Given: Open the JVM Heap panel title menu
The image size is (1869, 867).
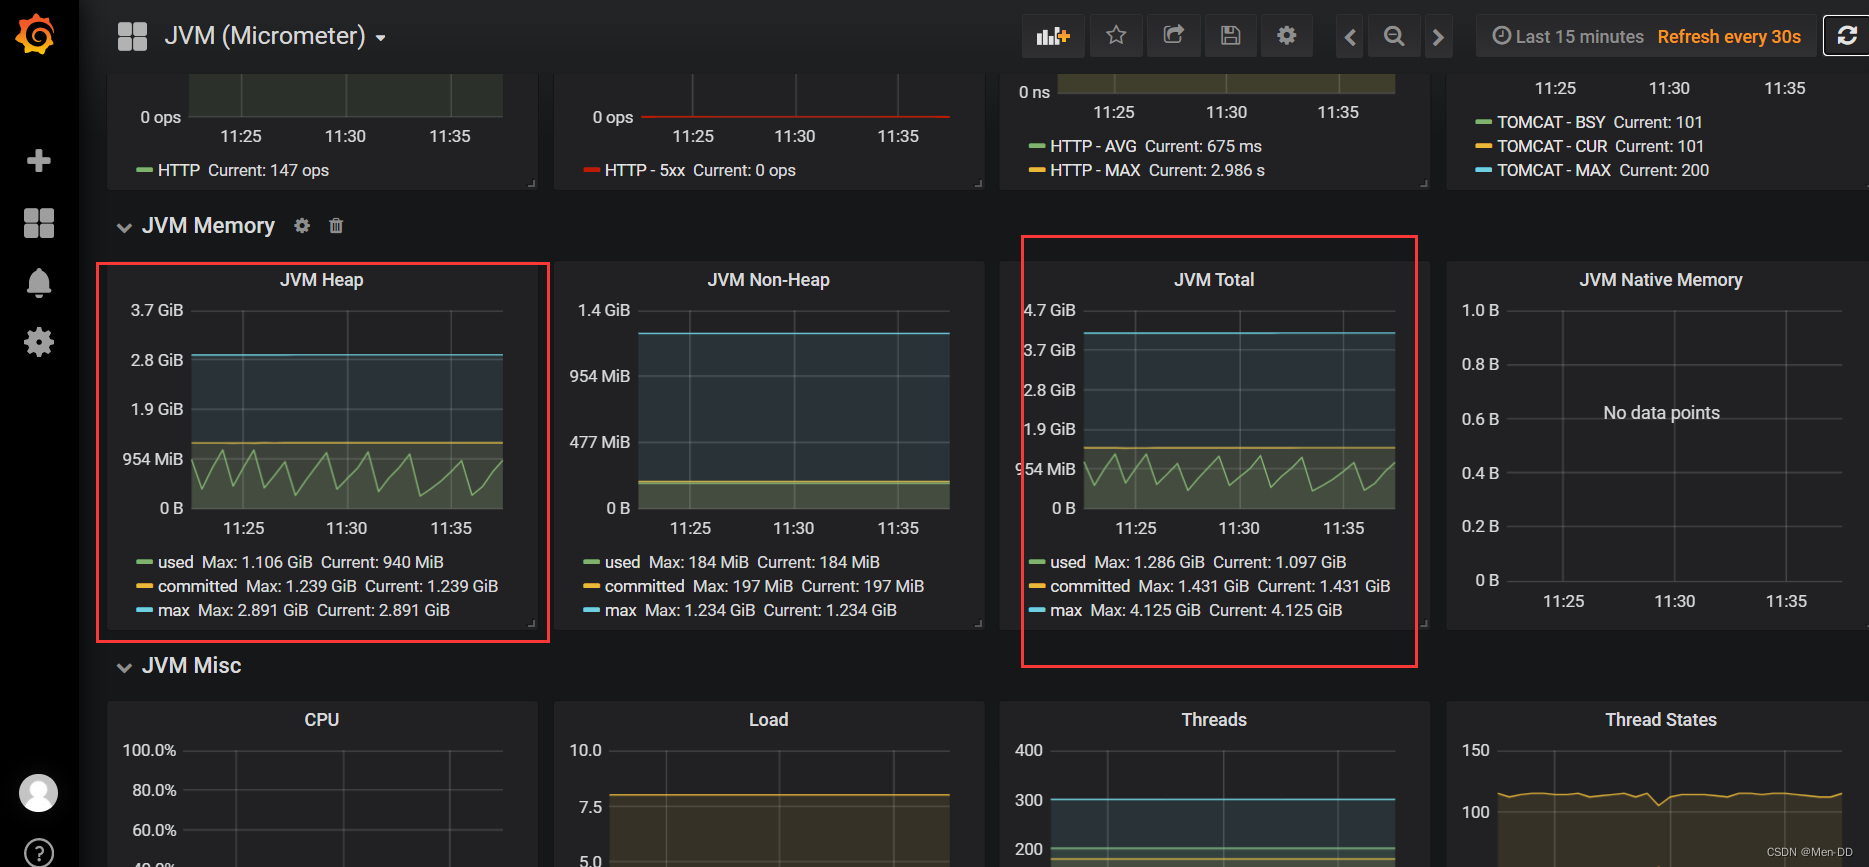Looking at the screenshot, I should tap(322, 280).
